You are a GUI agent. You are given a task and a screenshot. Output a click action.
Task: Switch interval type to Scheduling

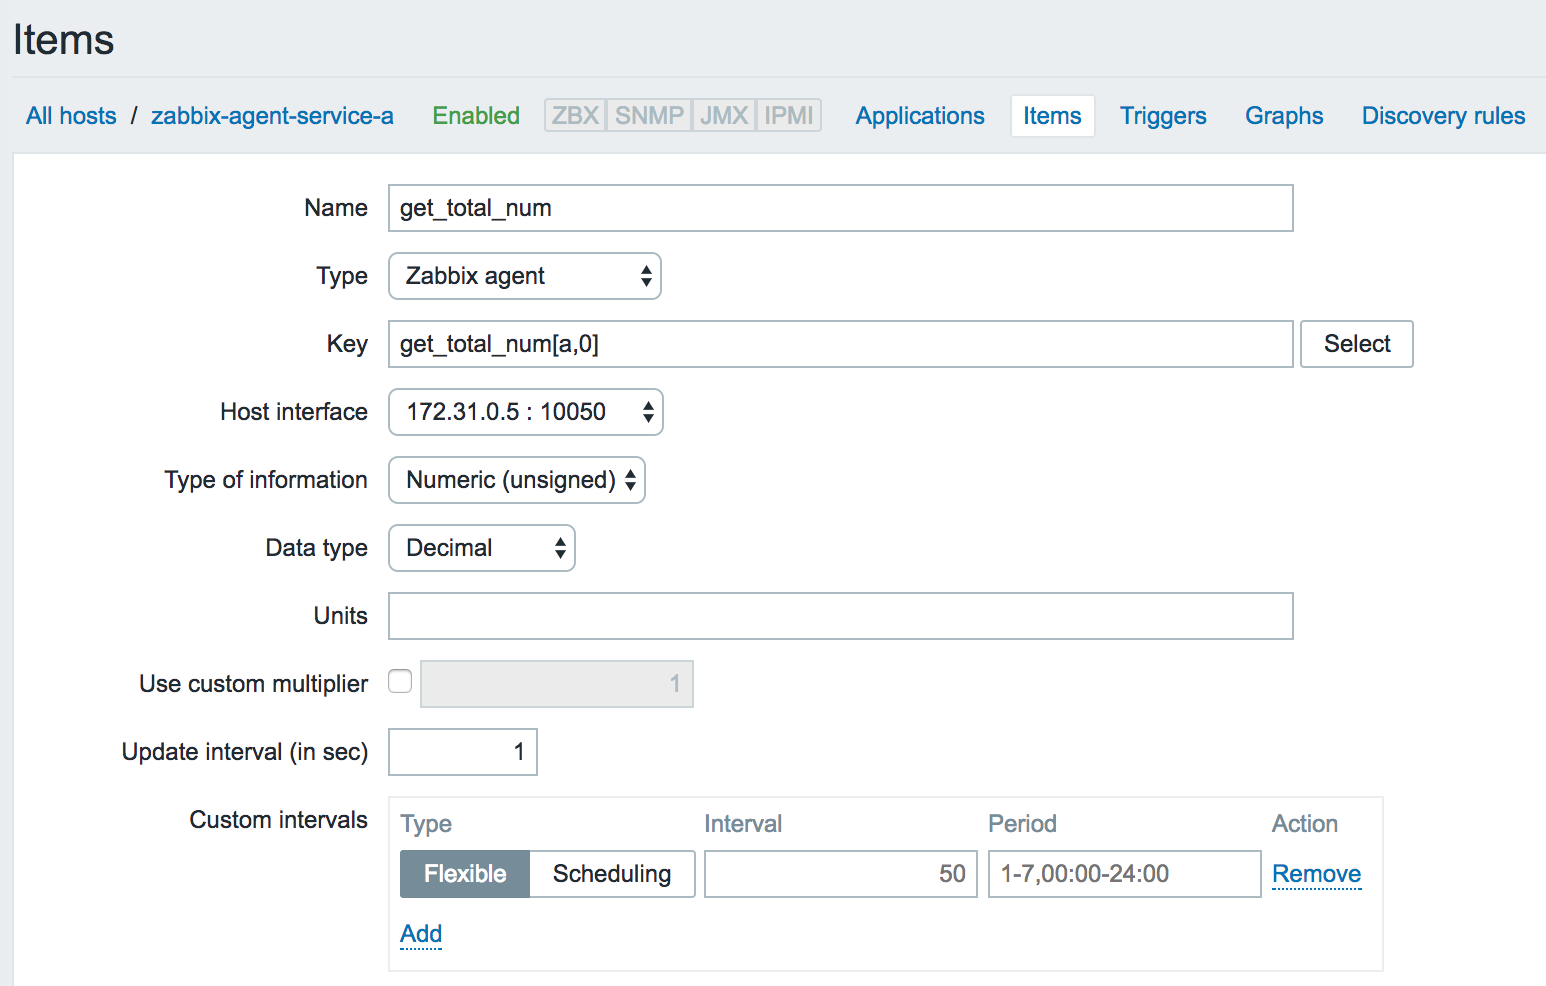pyautogui.click(x=612, y=874)
